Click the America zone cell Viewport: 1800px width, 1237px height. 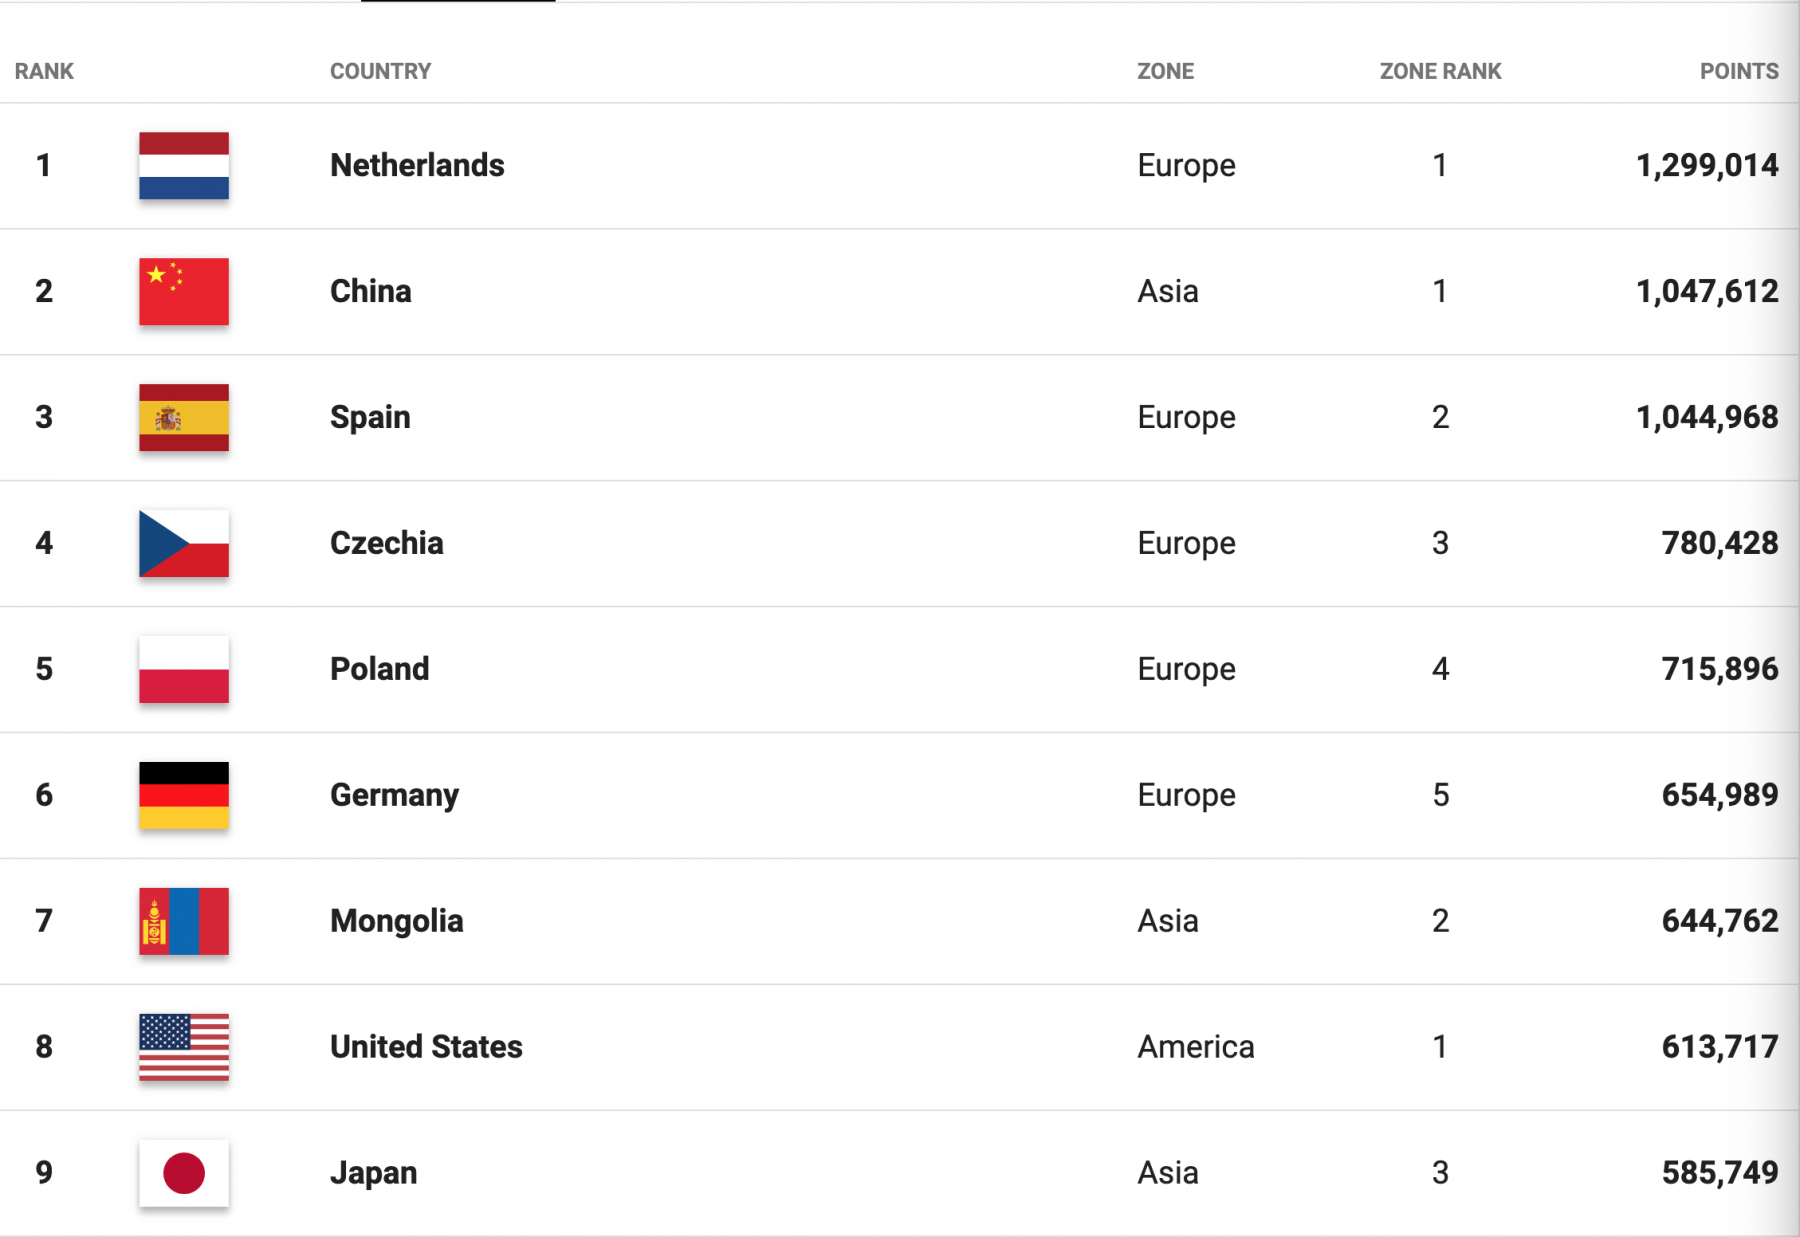click(1196, 1047)
